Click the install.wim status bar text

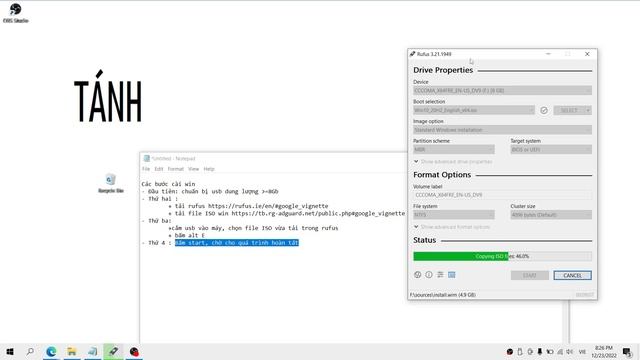coord(443,295)
